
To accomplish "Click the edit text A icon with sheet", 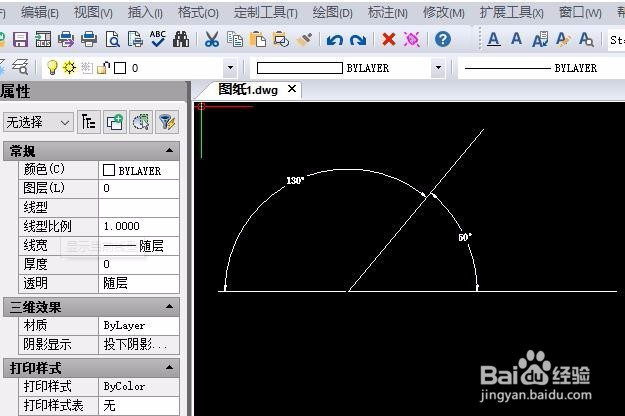I will coord(540,39).
